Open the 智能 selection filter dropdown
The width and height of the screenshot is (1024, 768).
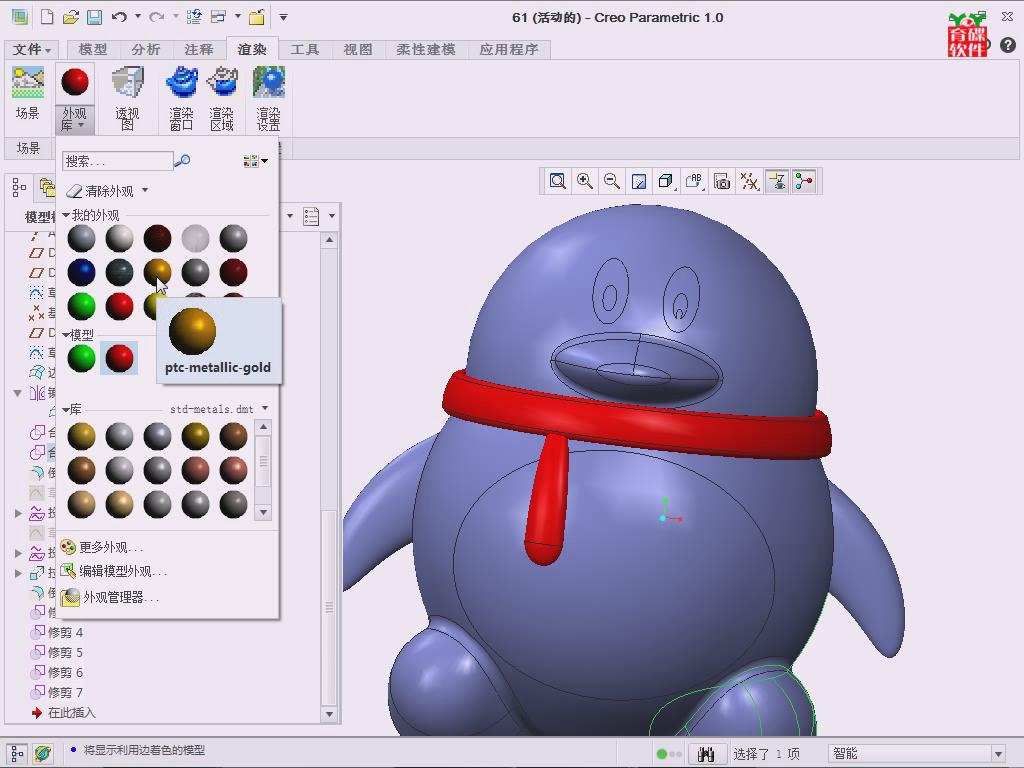(x=998, y=754)
